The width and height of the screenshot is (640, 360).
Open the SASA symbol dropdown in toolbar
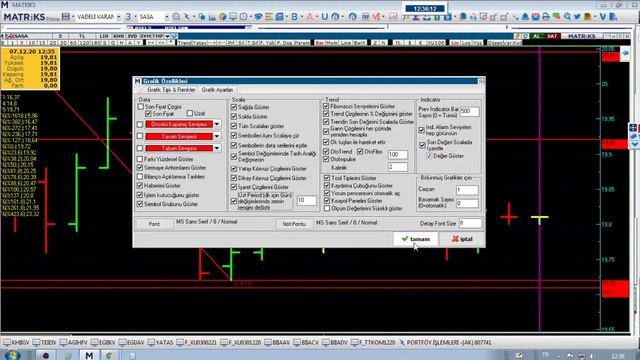[x=167, y=17]
